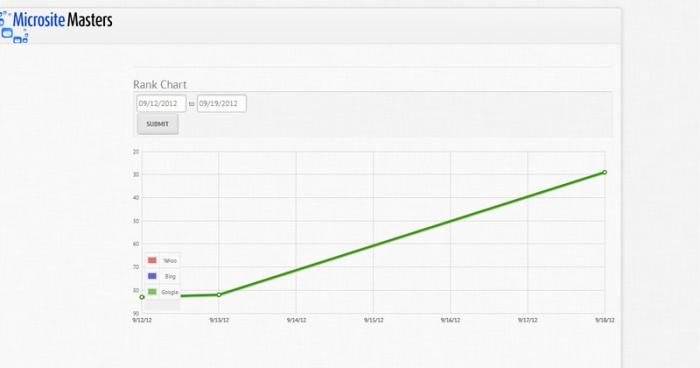Screen dimensions: 700x368
Task: Click the red Yahoo legend swatch
Action: pos(152,260)
